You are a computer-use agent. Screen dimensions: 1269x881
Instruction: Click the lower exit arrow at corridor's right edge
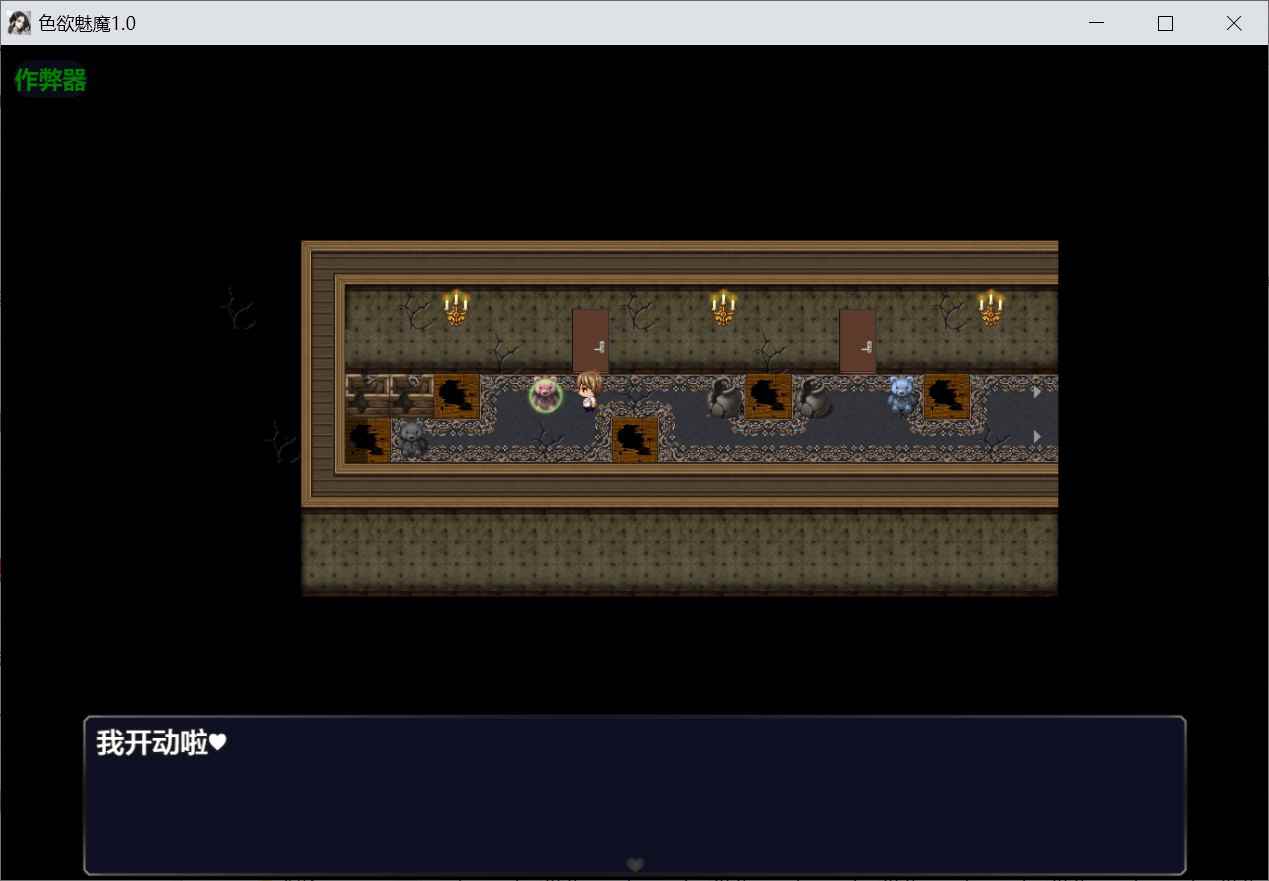pos(1037,437)
